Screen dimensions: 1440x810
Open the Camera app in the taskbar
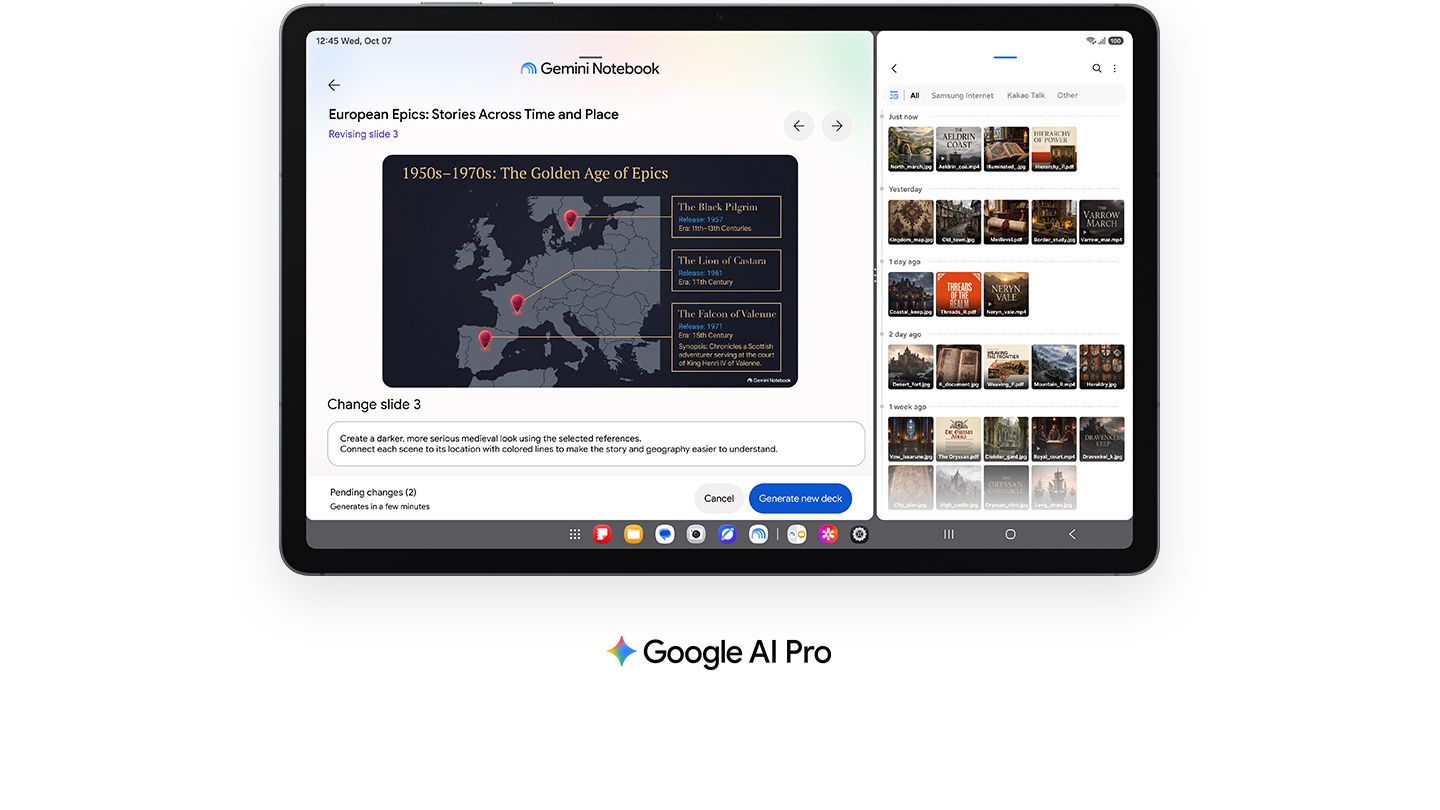[696, 535]
